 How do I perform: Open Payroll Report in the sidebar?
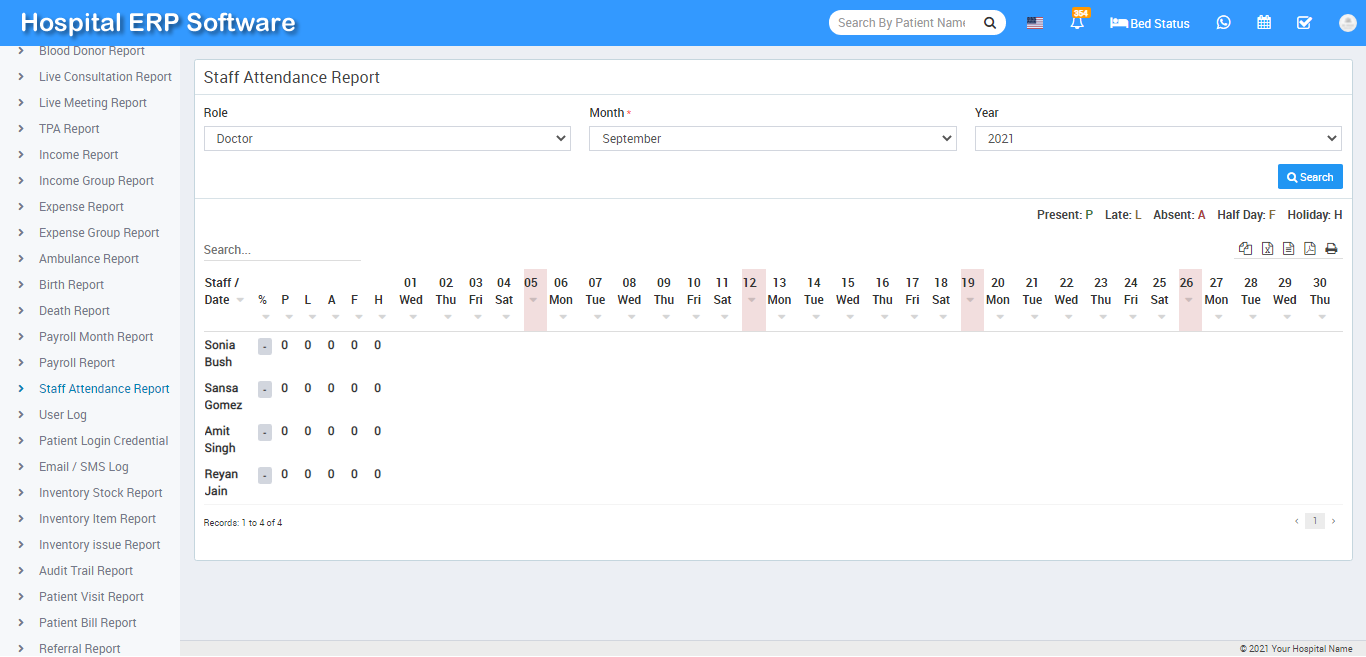tap(77, 363)
